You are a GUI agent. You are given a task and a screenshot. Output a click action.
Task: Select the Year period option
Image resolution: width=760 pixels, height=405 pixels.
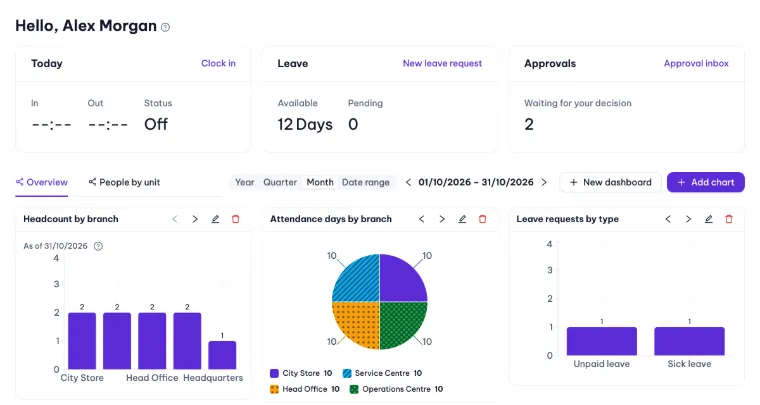[244, 182]
